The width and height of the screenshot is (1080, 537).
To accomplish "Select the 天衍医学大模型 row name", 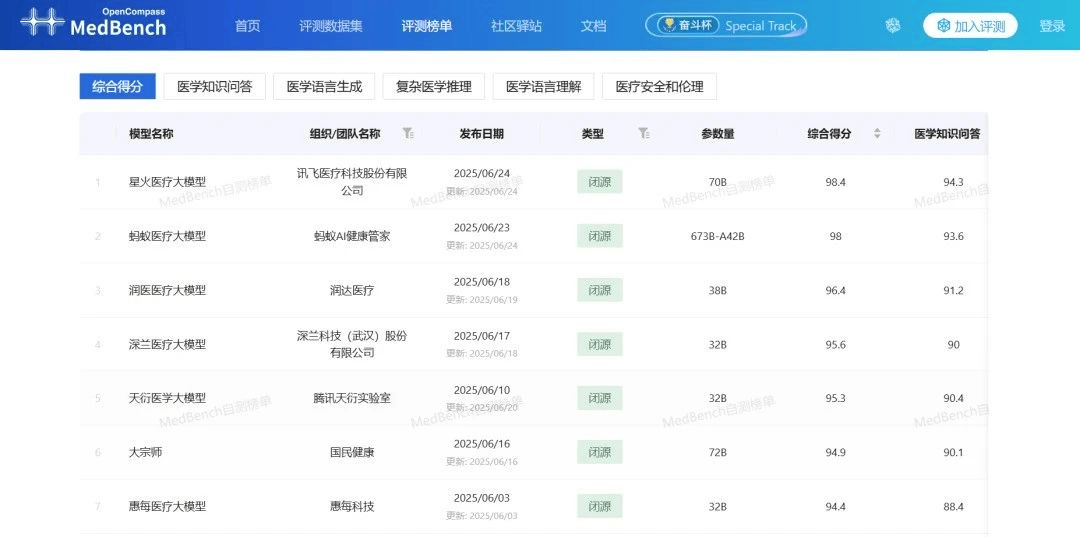I will pos(167,399).
